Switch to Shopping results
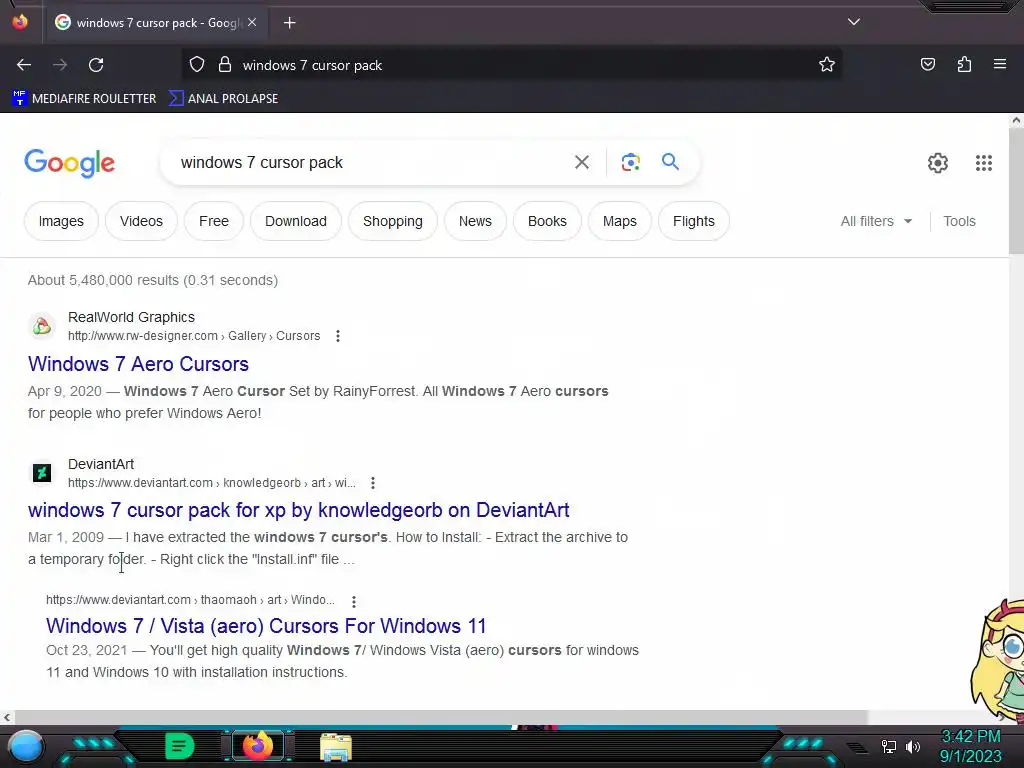The image size is (1024, 768). click(x=392, y=221)
